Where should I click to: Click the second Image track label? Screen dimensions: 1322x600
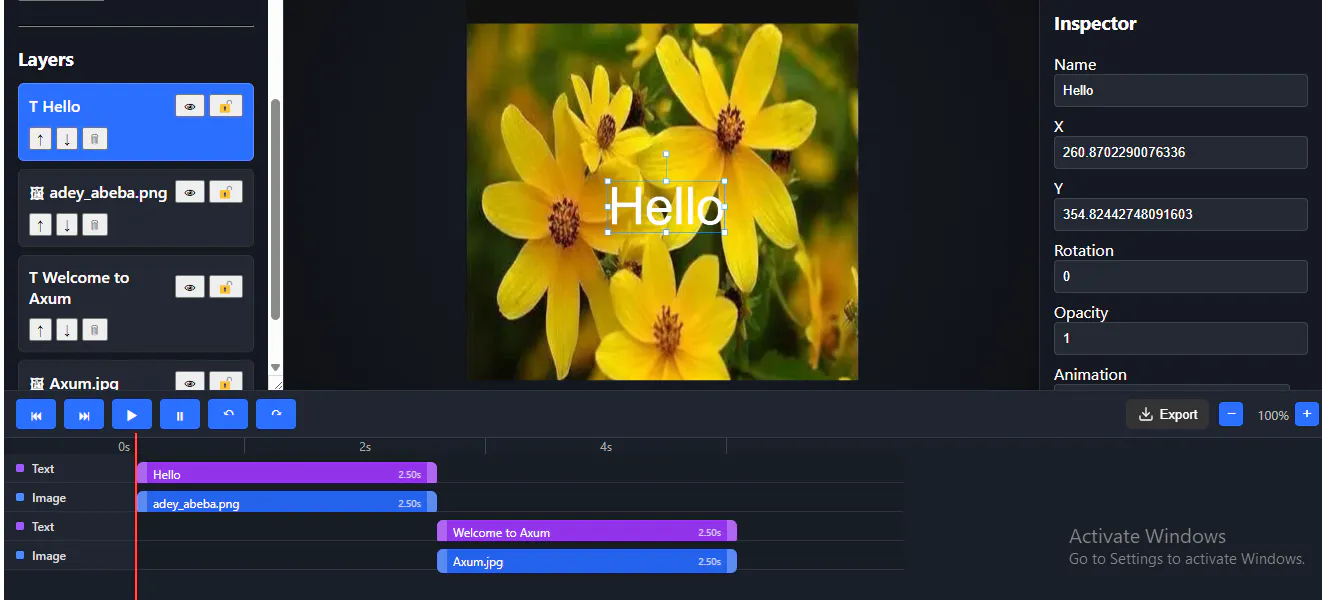[x=48, y=555]
